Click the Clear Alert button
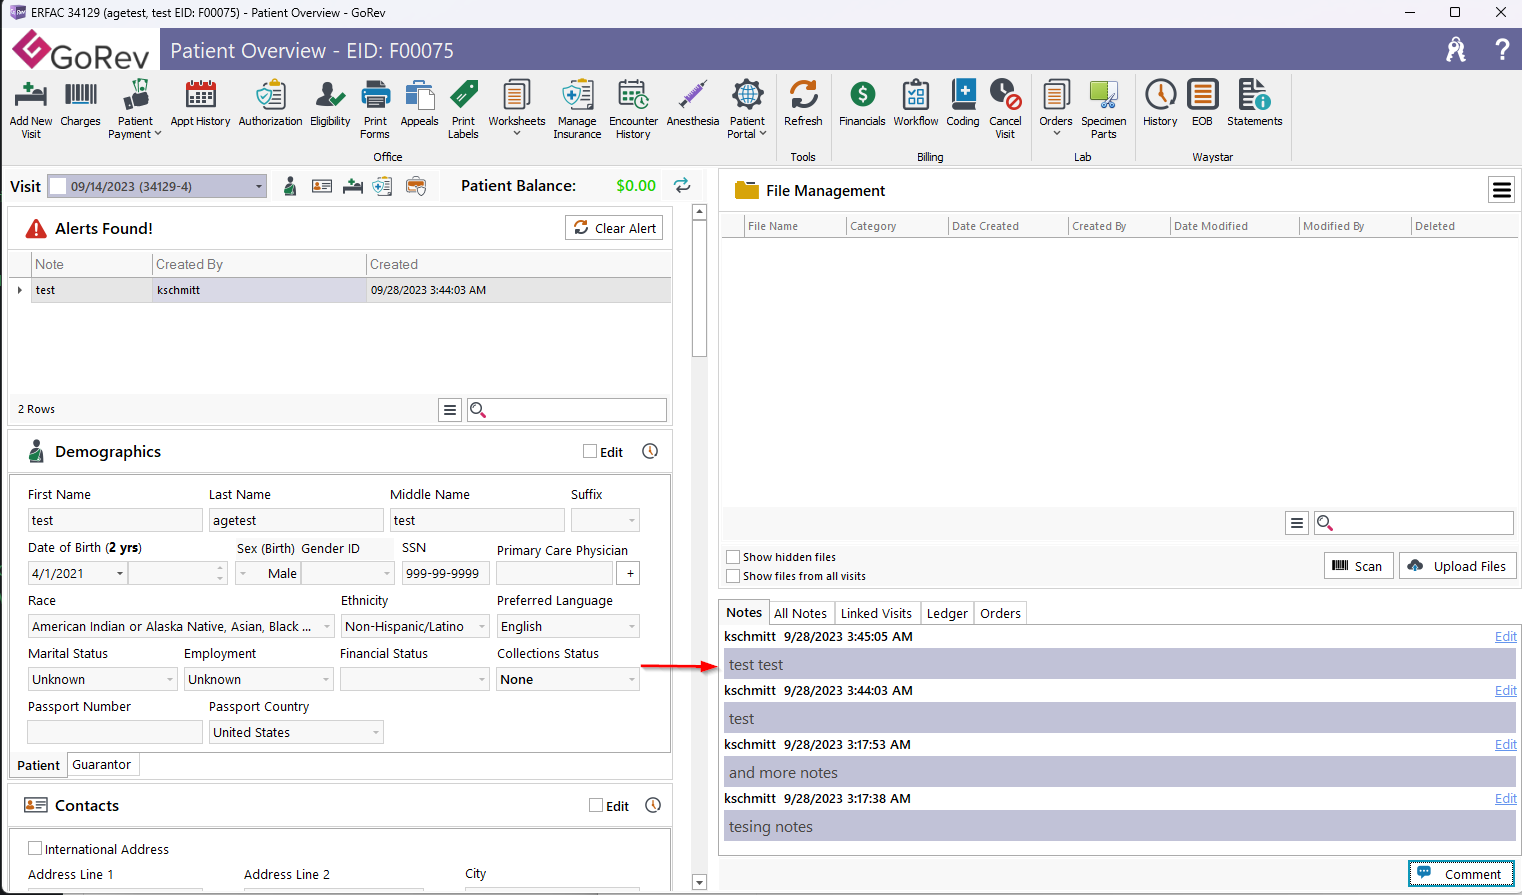 click(614, 228)
